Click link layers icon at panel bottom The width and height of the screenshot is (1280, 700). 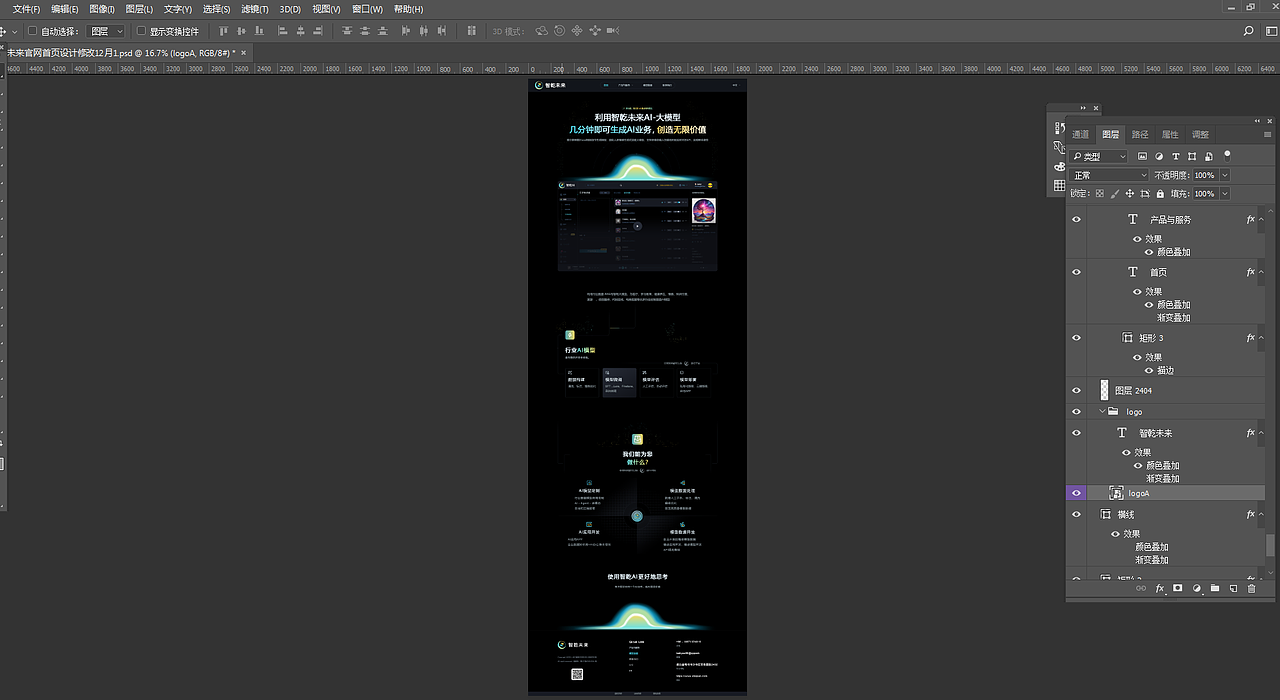click(x=1141, y=589)
